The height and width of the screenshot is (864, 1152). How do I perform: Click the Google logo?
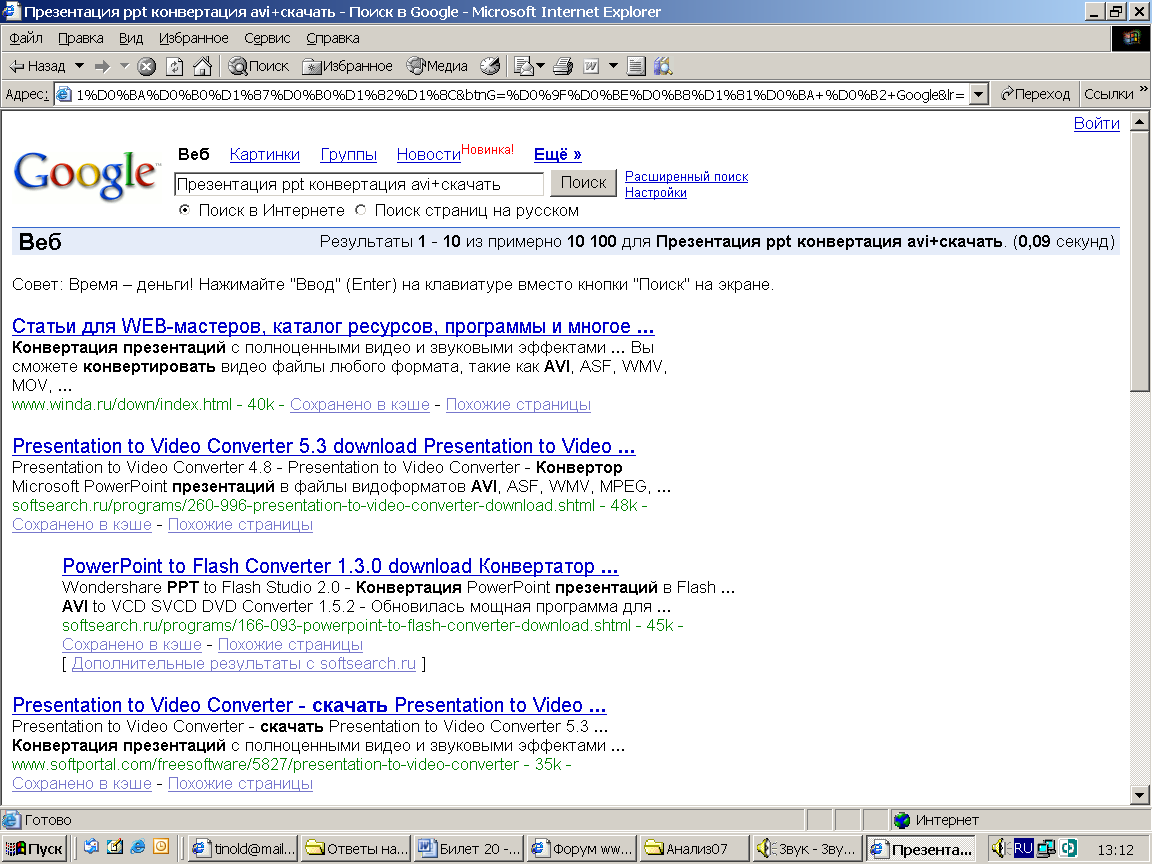86,174
